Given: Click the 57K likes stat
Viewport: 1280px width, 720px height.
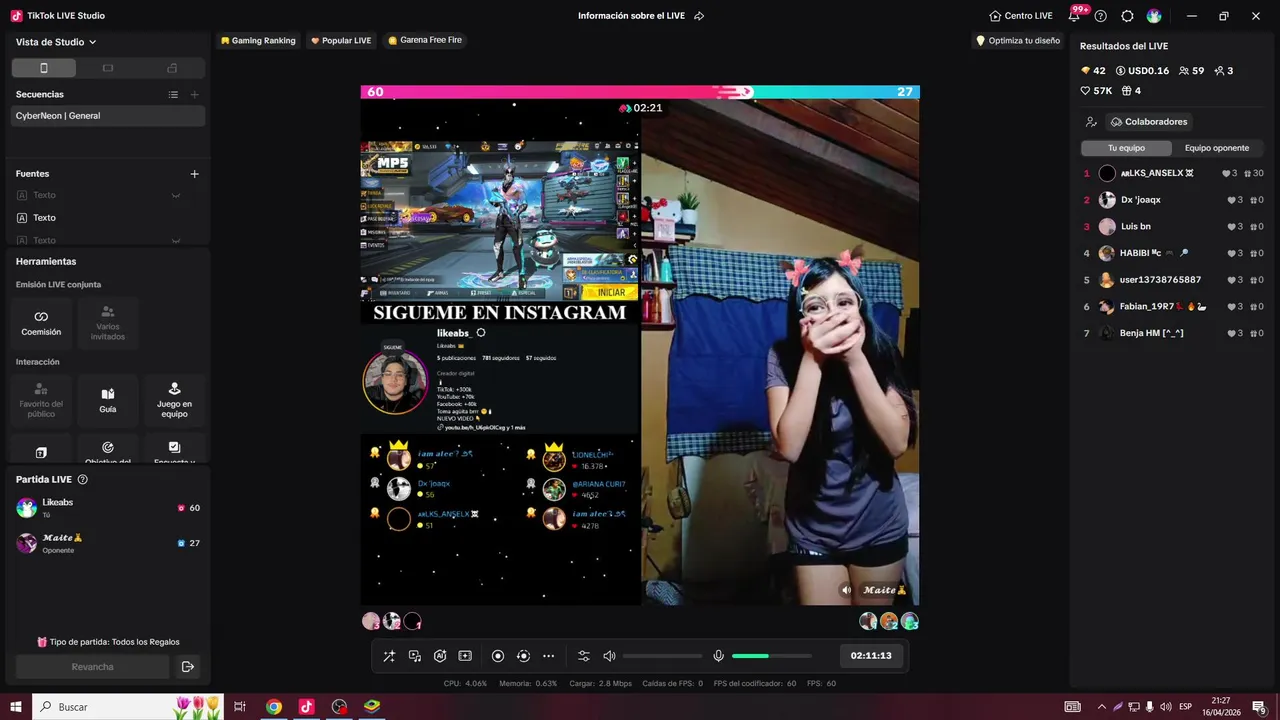Looking at the screenshot, I should coord(1096,91).
